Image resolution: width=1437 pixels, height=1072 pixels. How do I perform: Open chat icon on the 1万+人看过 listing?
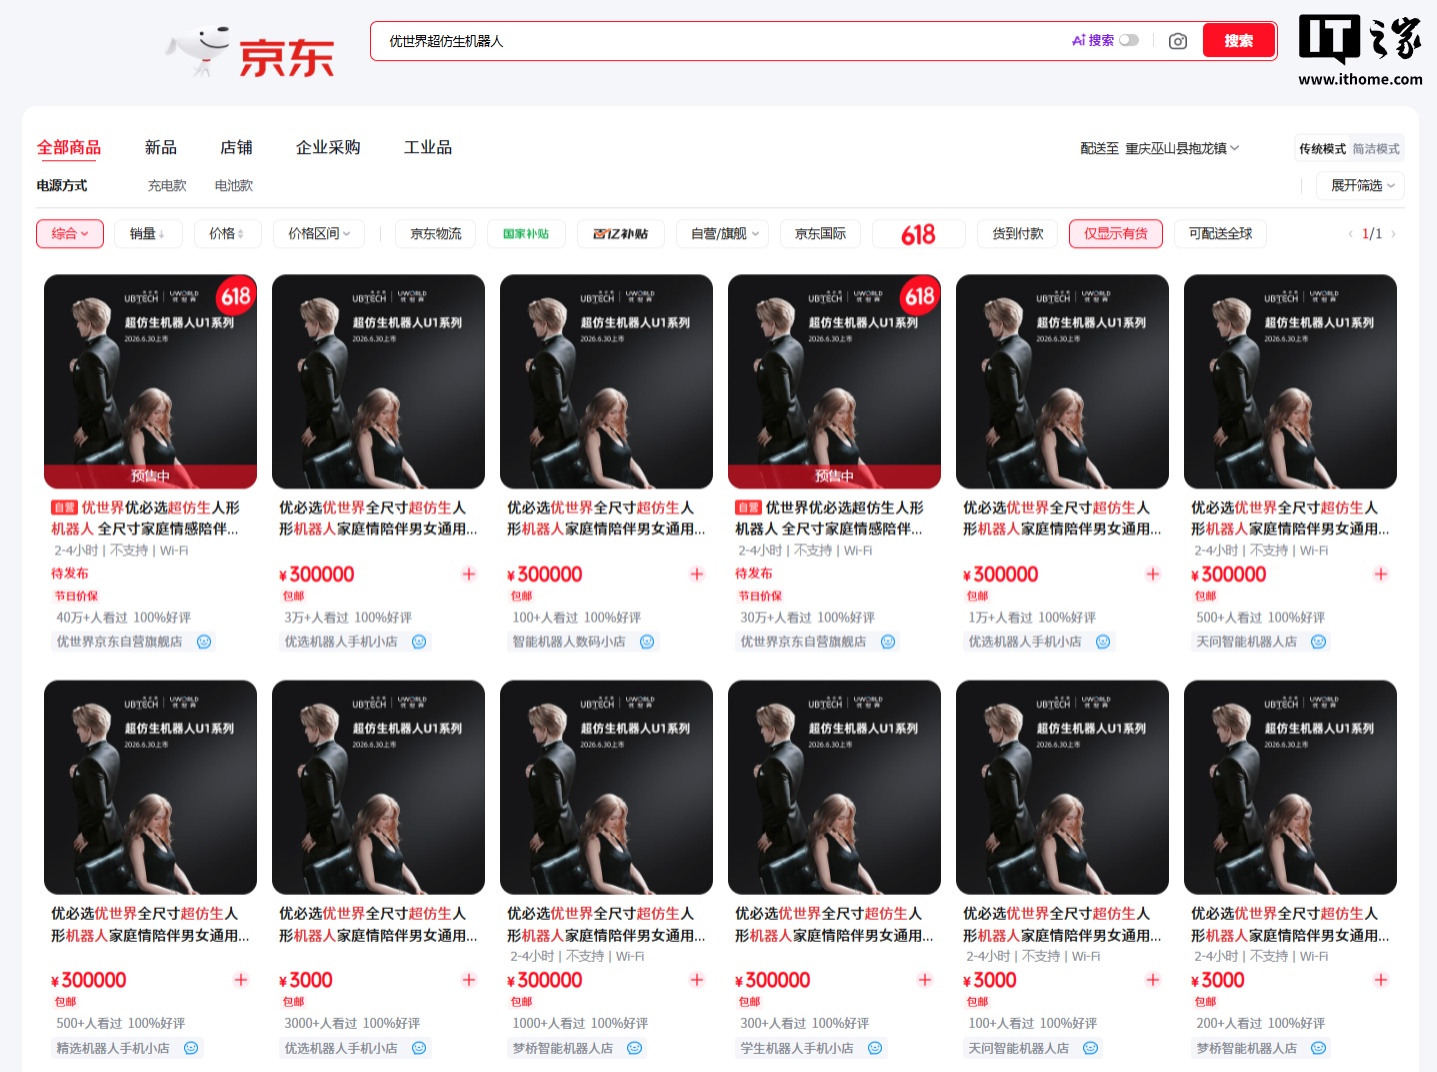click(x=1103, y=642)
